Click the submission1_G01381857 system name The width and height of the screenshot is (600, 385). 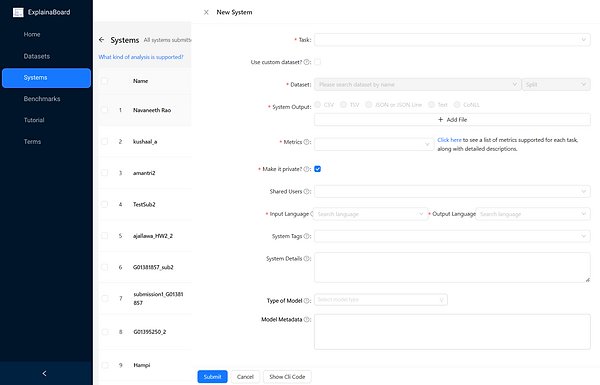158,299
